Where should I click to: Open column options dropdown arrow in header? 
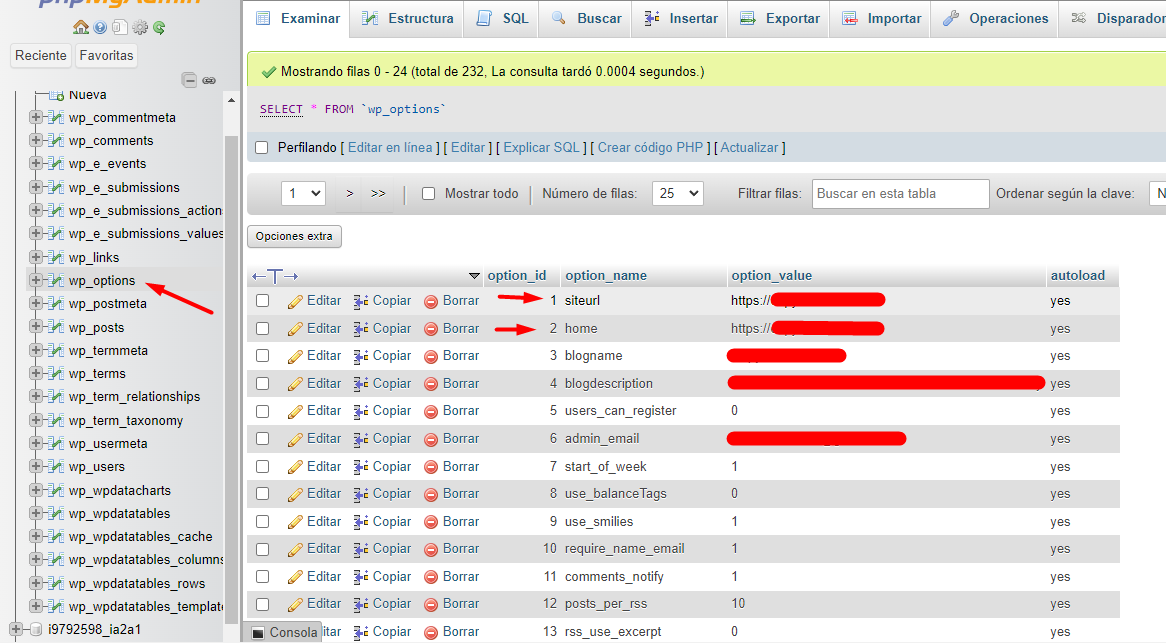pos(474,276)
